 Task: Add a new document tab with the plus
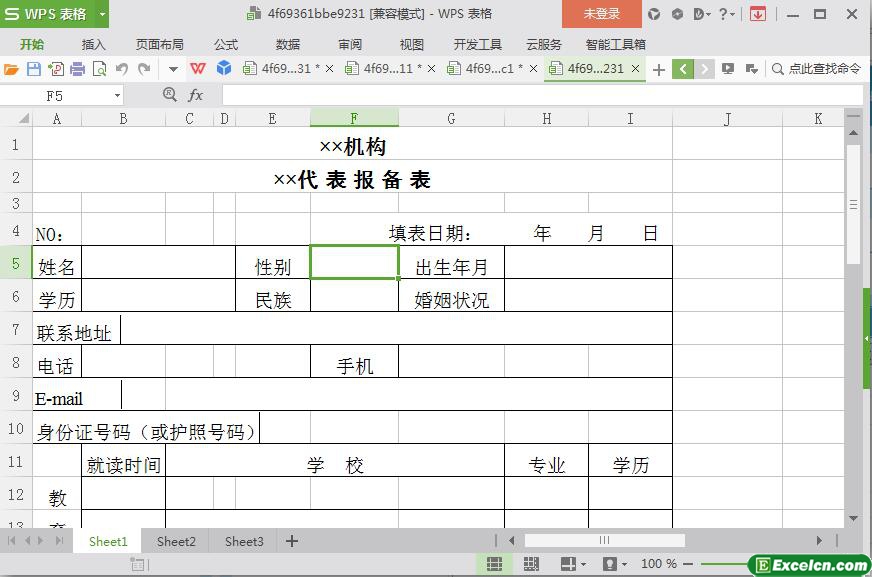point(659,69)
